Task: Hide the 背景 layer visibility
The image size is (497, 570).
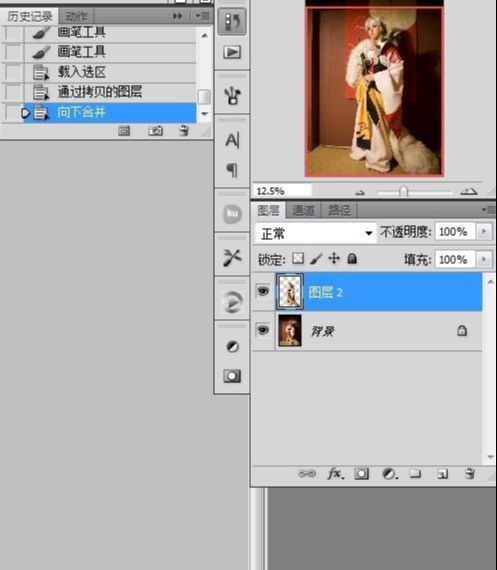Action: [x=263, y=330]
